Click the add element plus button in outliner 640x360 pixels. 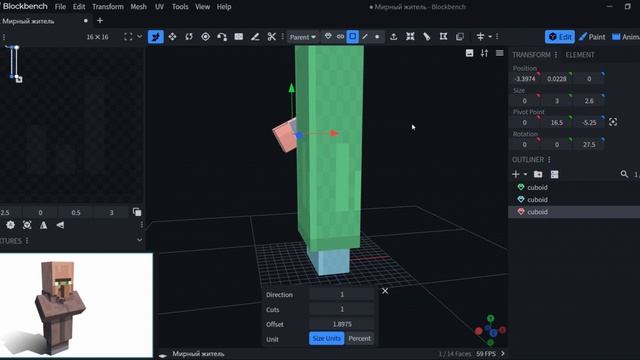pyautogui.click(x=516, y=174)
